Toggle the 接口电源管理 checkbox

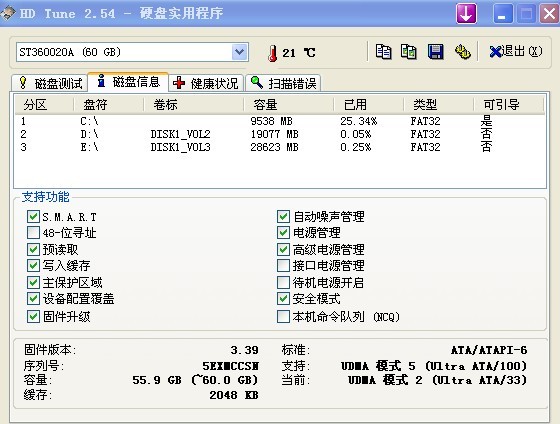(x=283, y=265)
